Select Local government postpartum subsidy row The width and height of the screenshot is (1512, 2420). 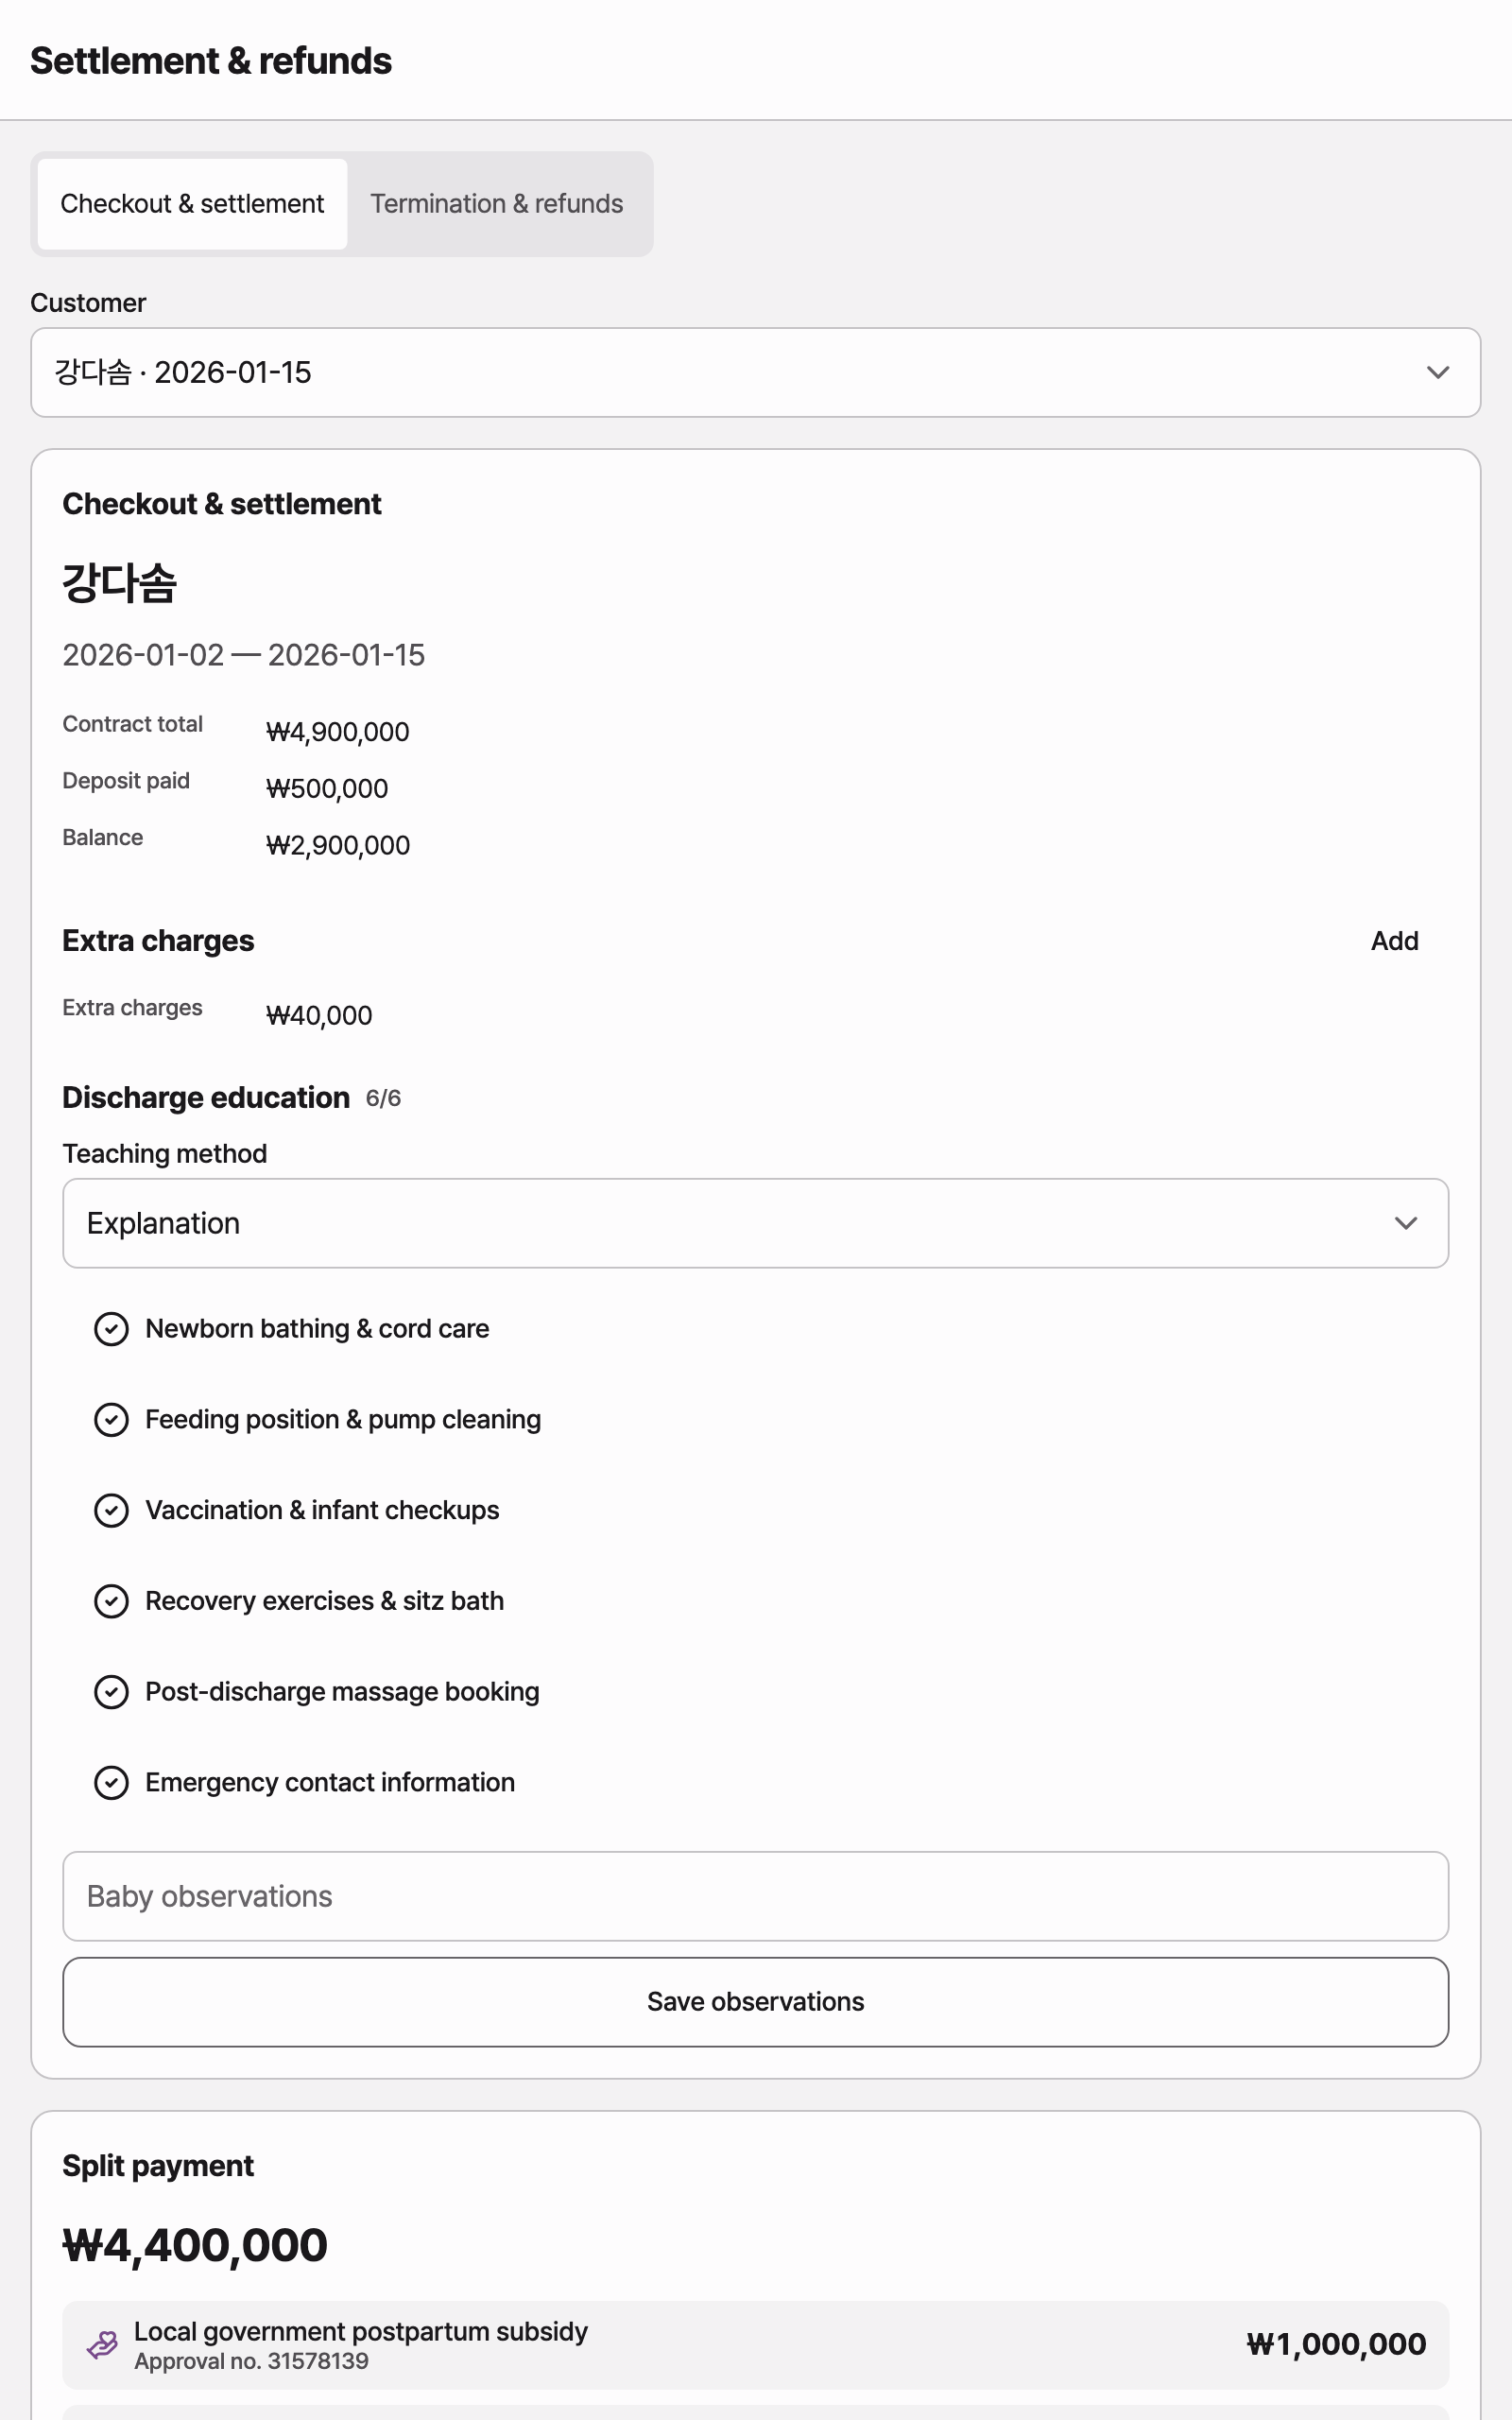click(755, 2345)
